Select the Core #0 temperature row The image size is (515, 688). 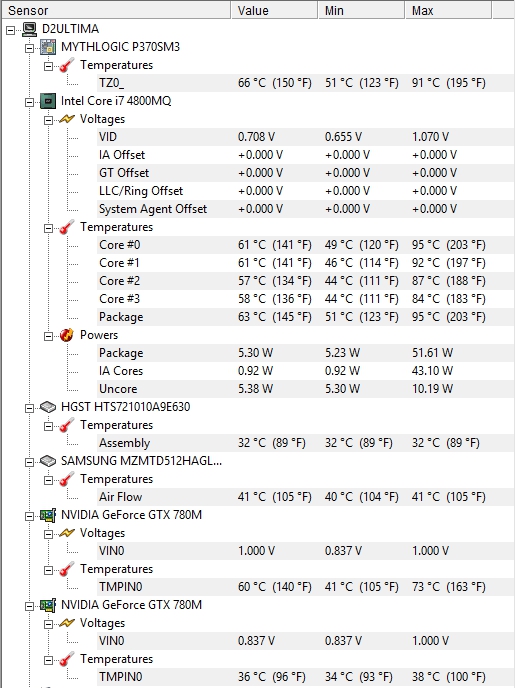point(306,245)
